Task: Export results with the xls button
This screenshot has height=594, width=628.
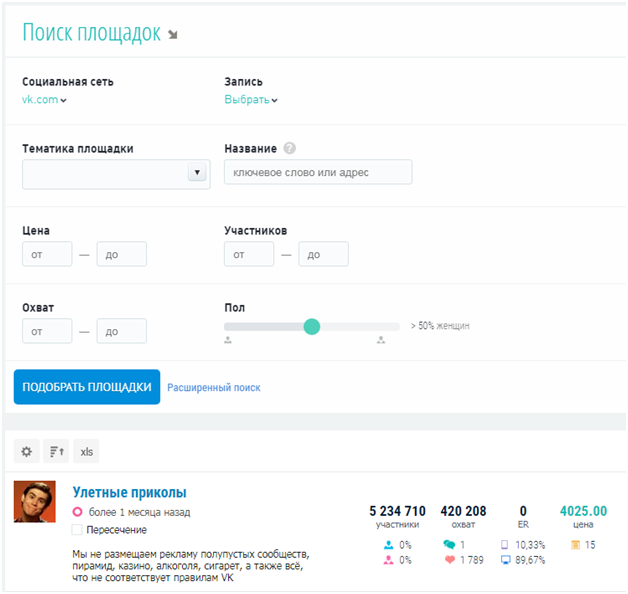Action: (x=86, y=451)
